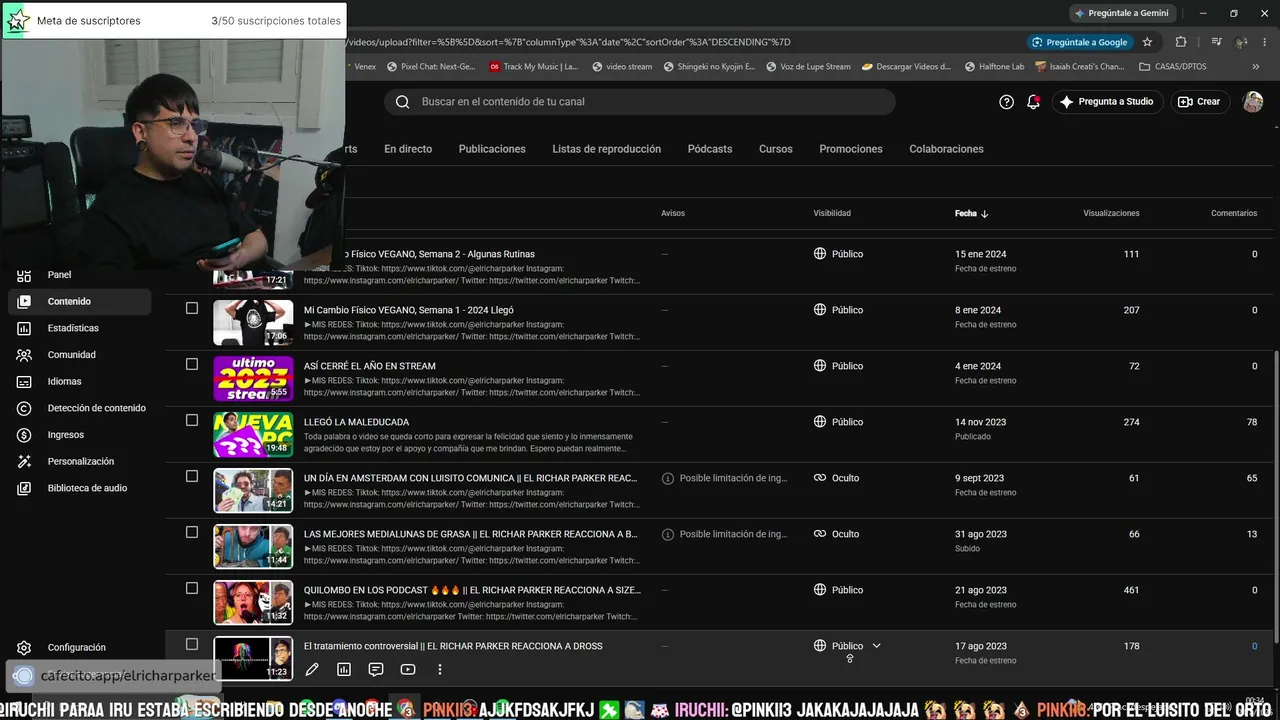Switch to the En directo tab
Image resolution: width=1280 pixels, height=720 pixels.
tap(408, 149)
